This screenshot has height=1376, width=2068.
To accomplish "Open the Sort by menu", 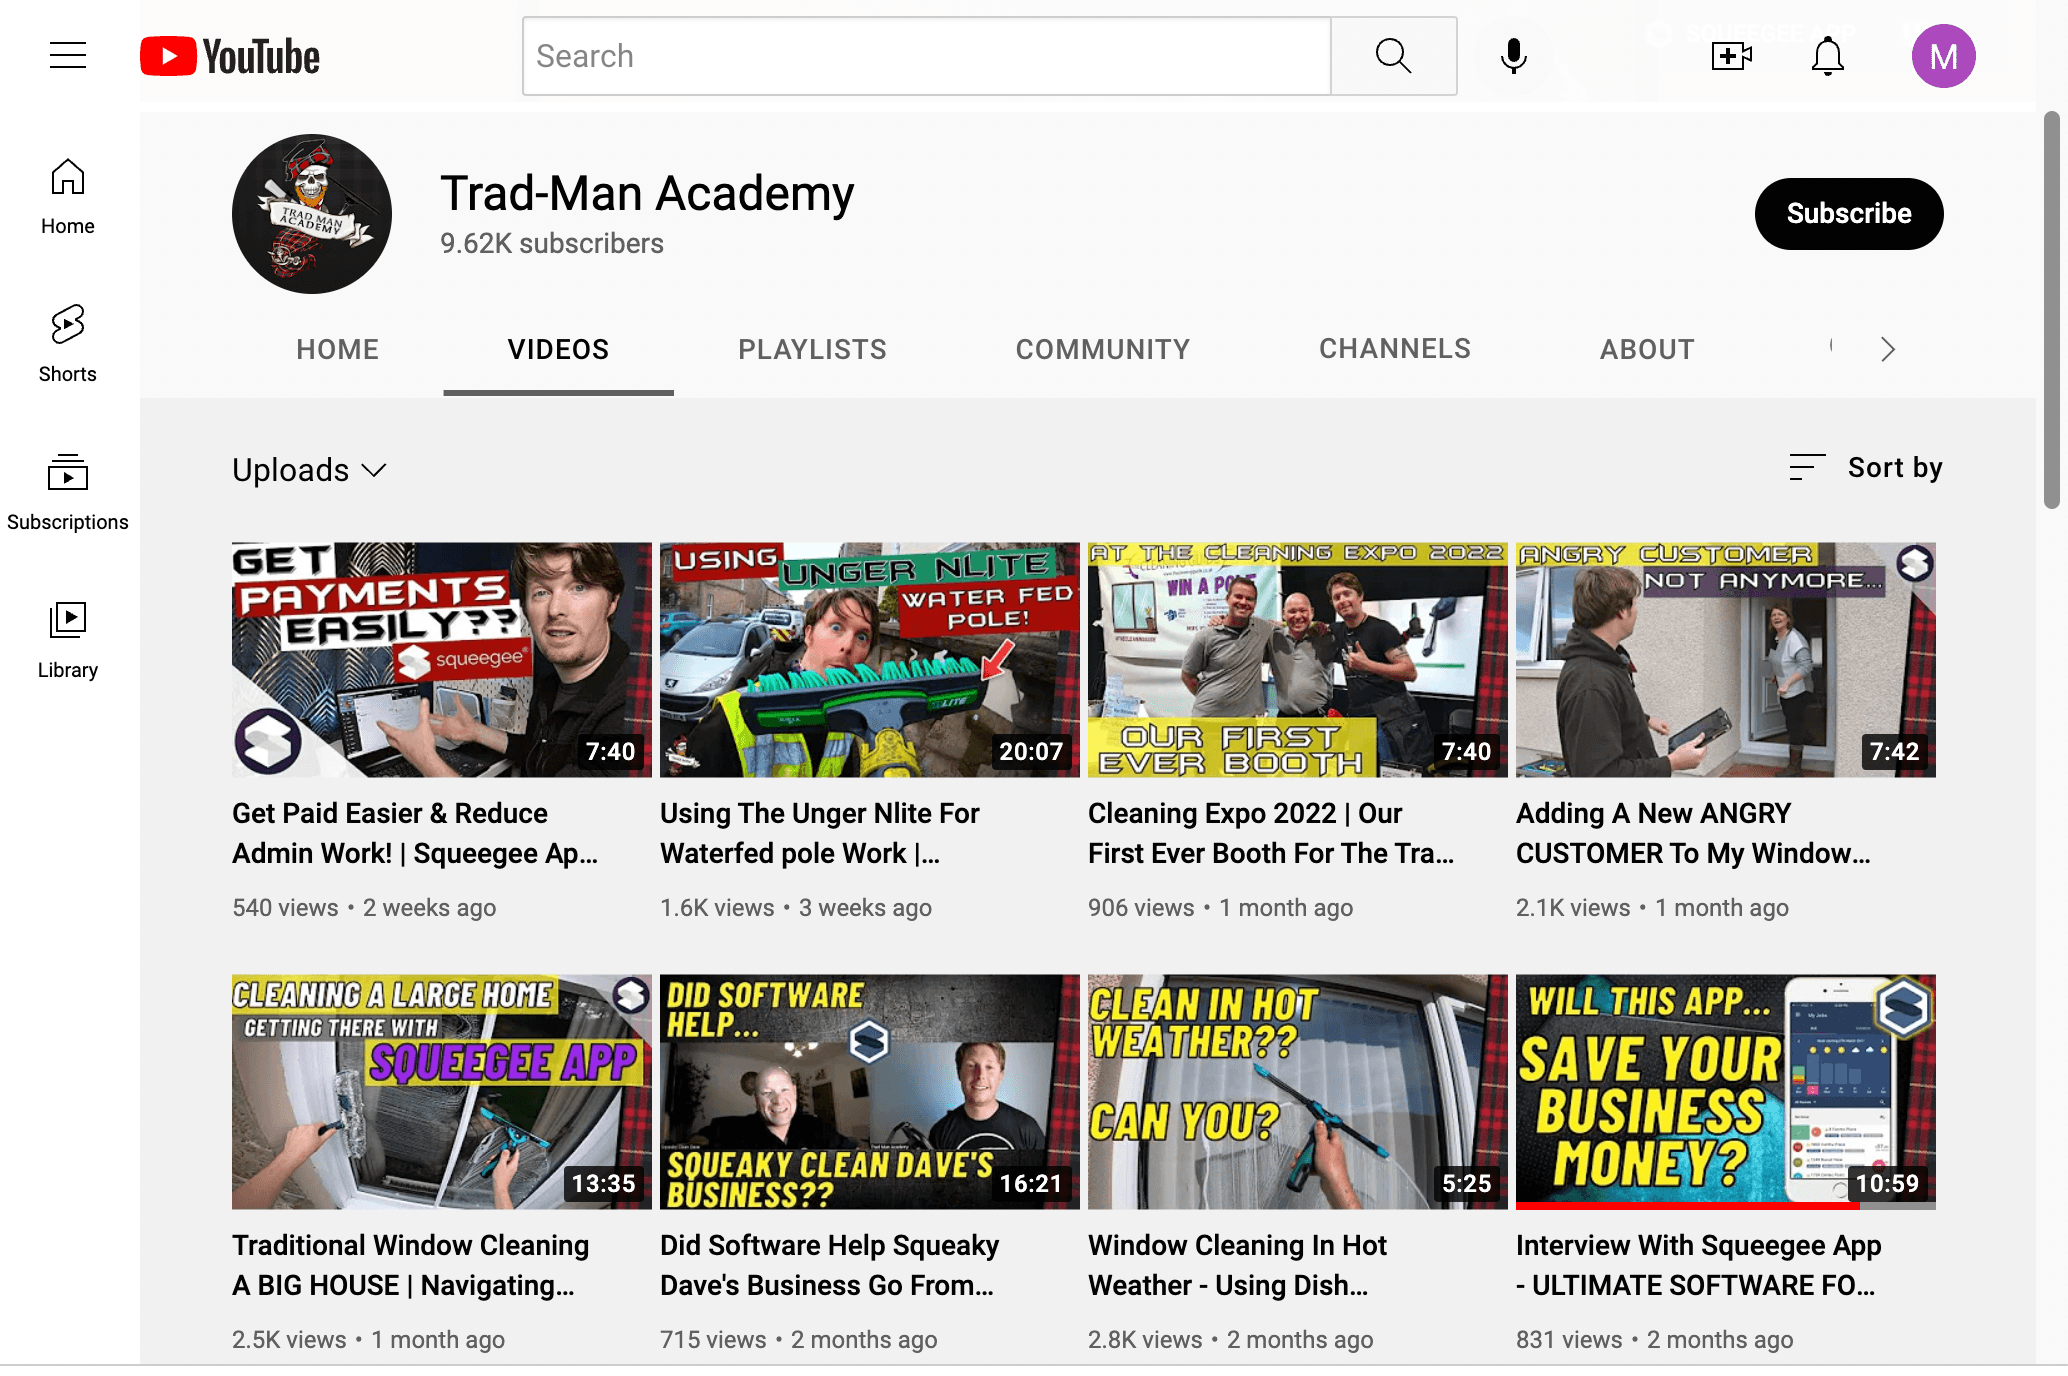I will coord(1866,467).
